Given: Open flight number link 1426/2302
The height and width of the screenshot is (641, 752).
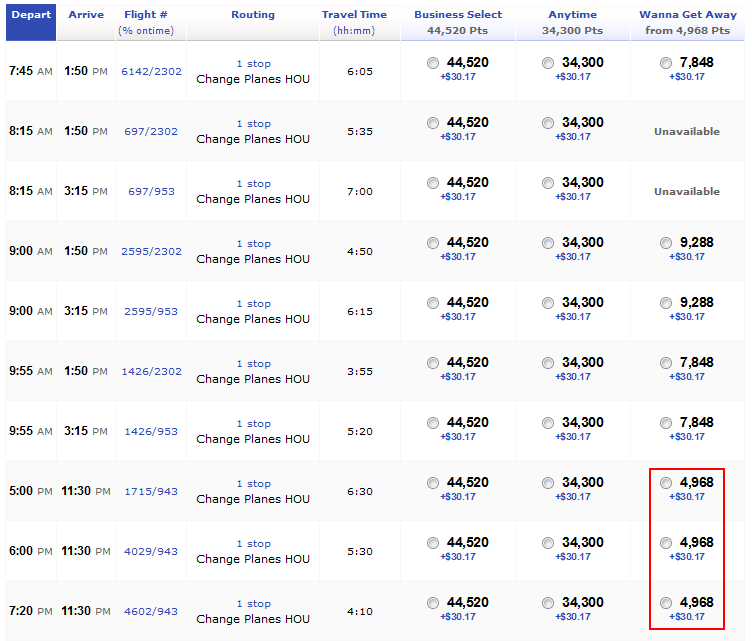Looking at the screenshot, I should pyautogui.click(x=152, y=372).
